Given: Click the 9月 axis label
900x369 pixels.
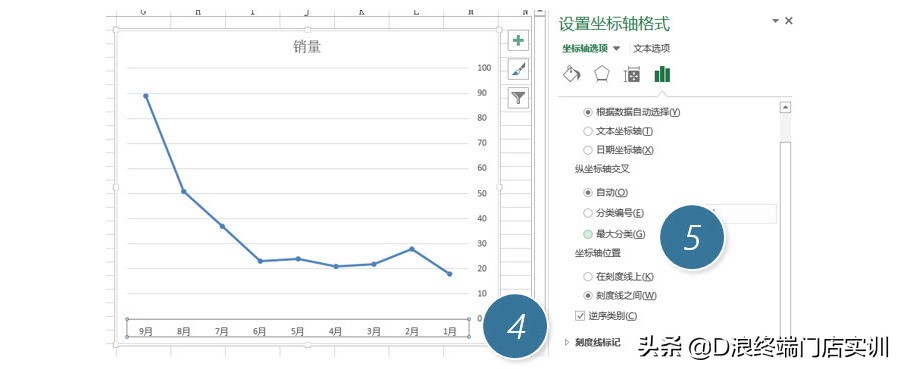Looking at the screenshot, I should pyautogui.click(x=146, y=331).
